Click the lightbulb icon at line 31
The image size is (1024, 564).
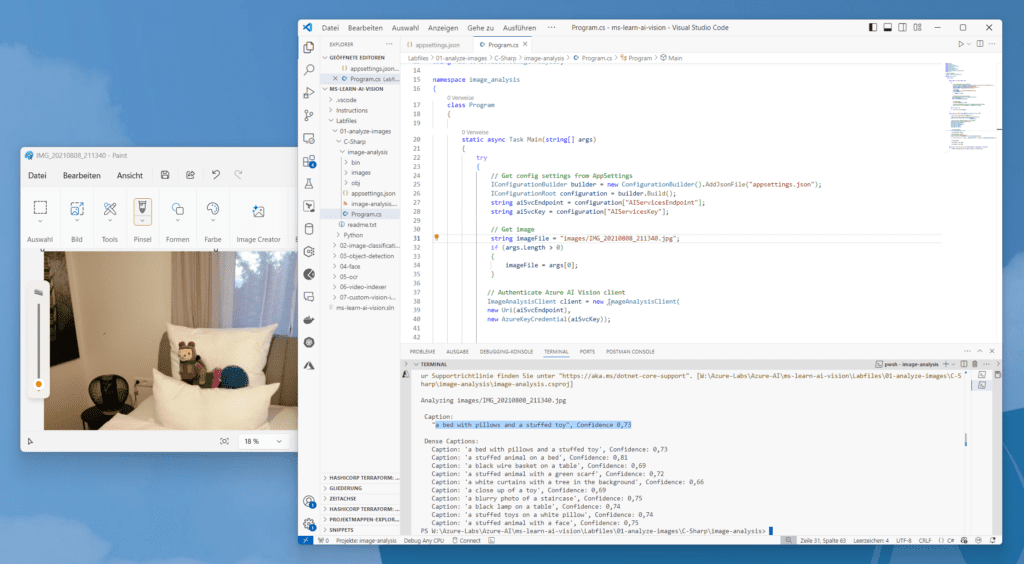436,238
